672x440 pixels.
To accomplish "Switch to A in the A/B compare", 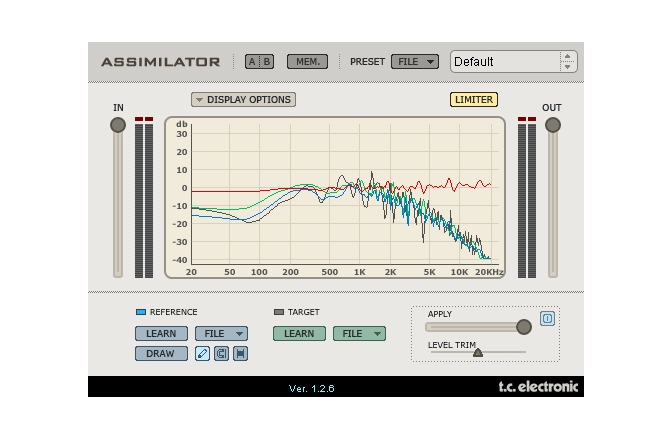I will click(x=252, y=62).
